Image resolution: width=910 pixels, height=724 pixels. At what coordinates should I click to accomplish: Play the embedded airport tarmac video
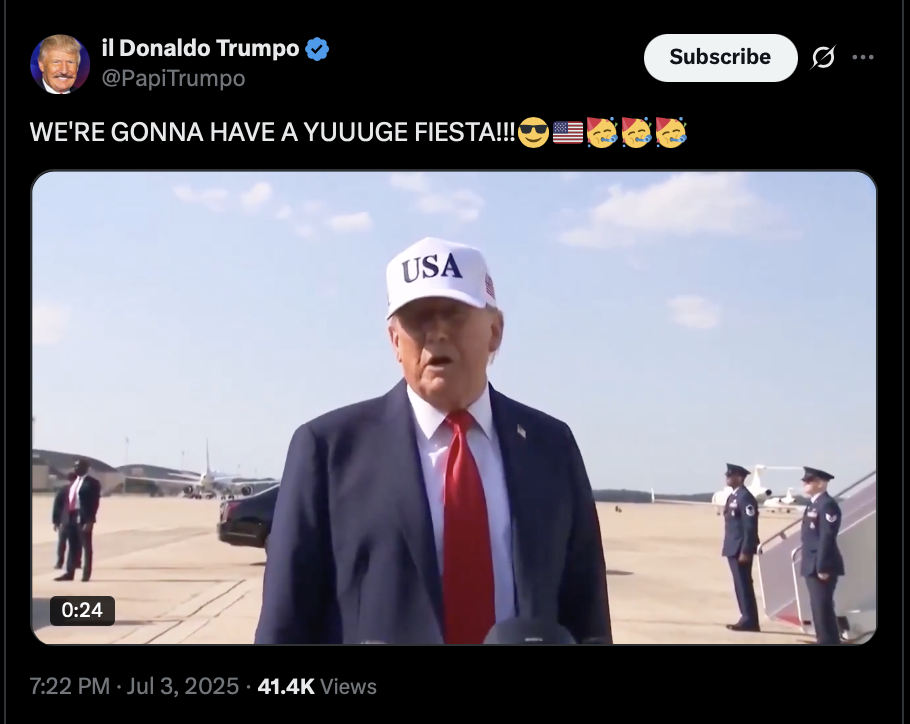454,407
